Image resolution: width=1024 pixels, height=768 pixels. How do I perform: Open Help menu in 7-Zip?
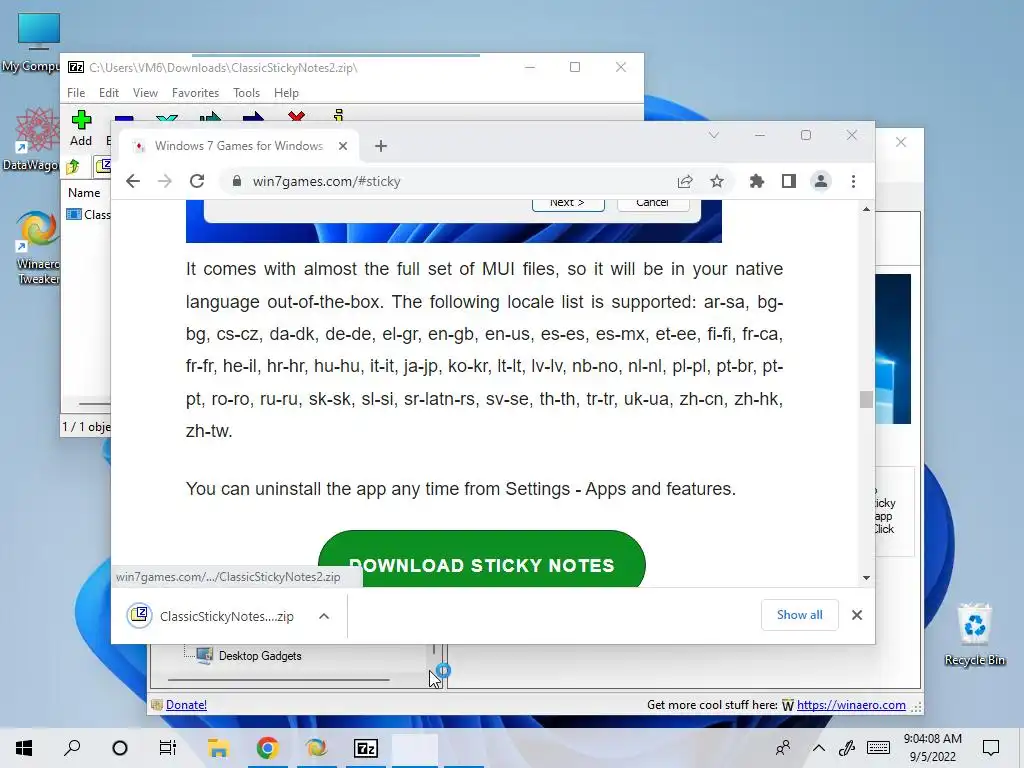click(286, 93)
